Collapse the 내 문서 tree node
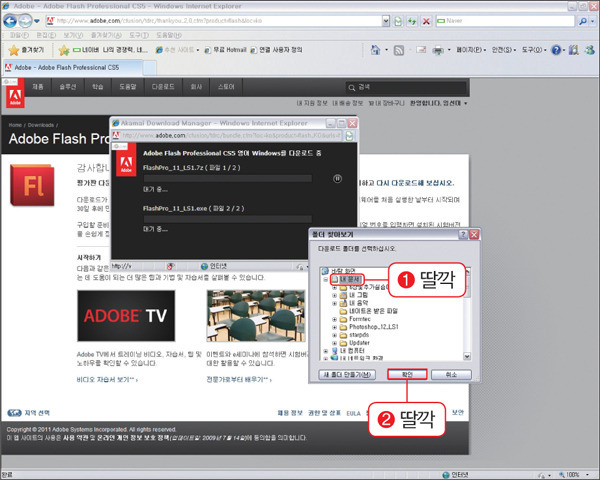 click(x=325, y=279)
